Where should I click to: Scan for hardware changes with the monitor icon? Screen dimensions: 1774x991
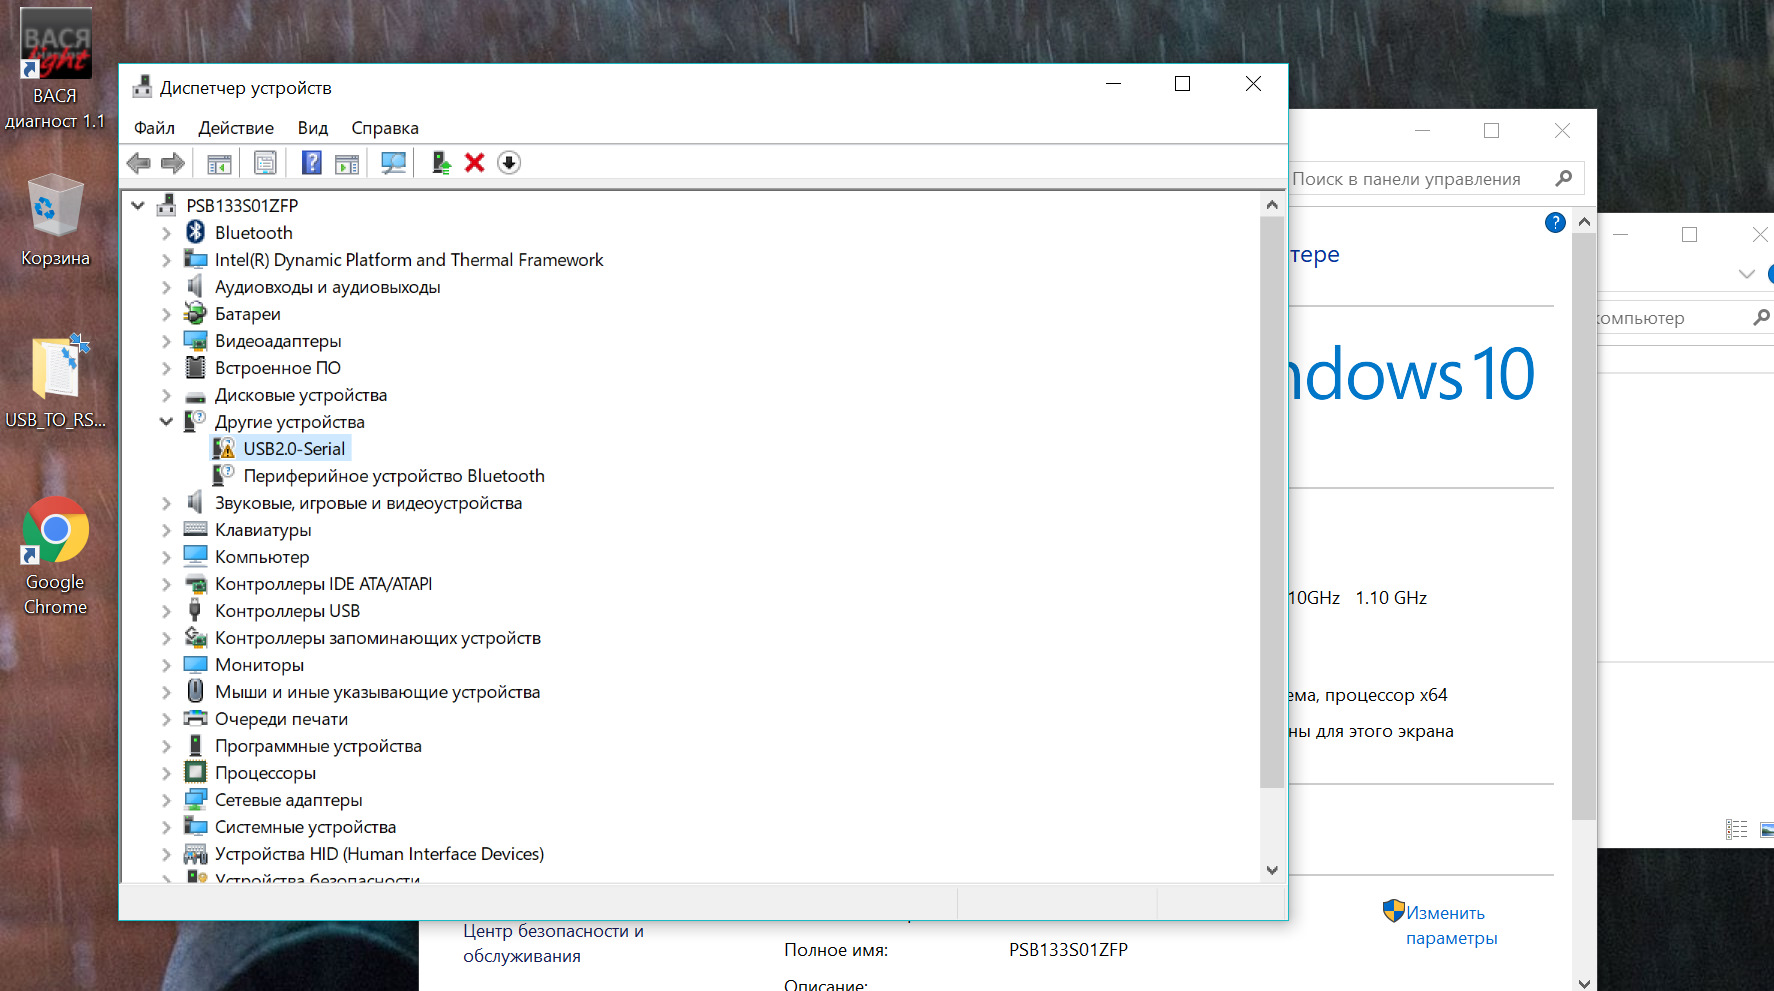click(394, 163)
